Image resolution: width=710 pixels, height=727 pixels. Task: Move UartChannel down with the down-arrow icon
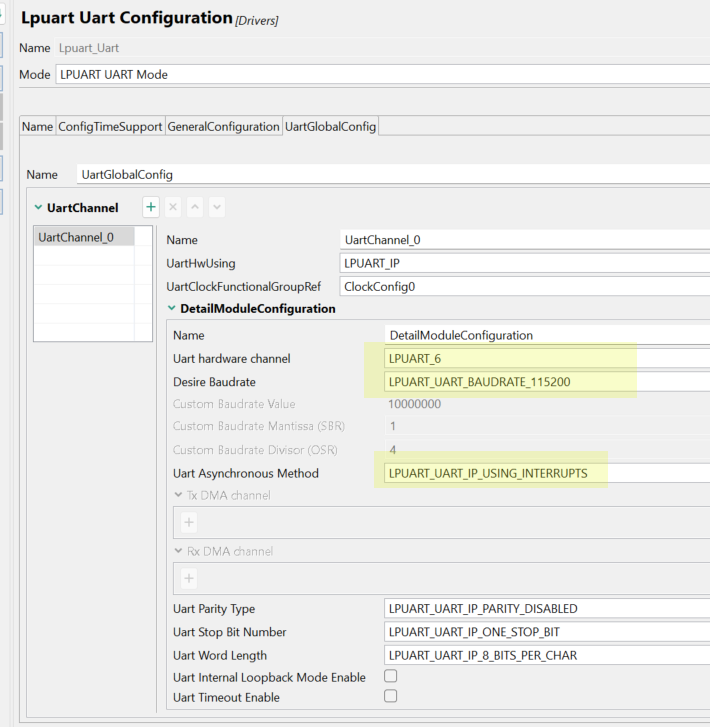click(217, 207)
